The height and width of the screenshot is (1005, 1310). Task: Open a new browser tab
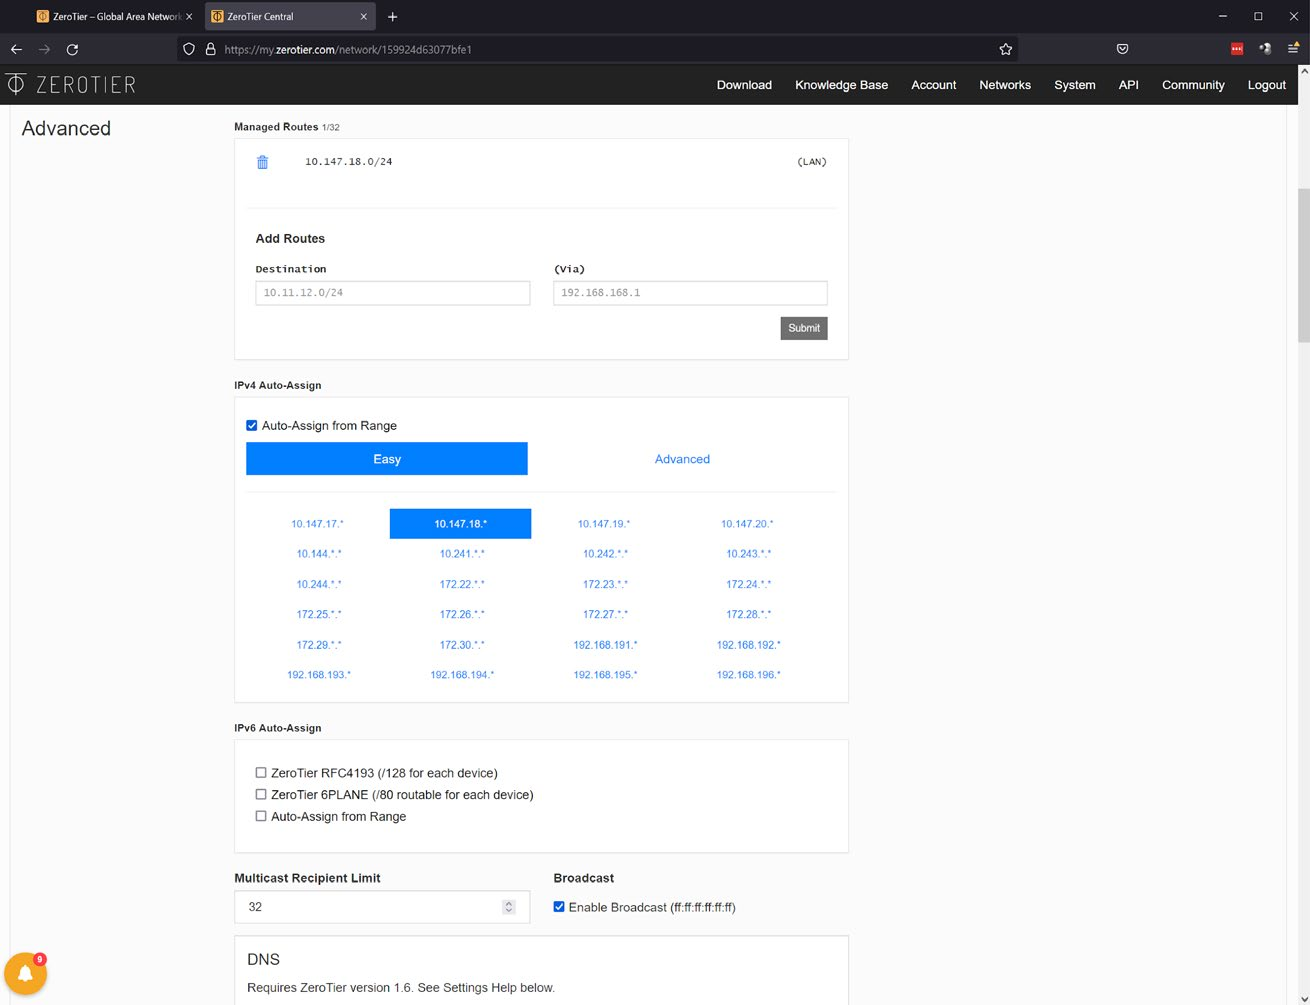[x=392, y=17]
